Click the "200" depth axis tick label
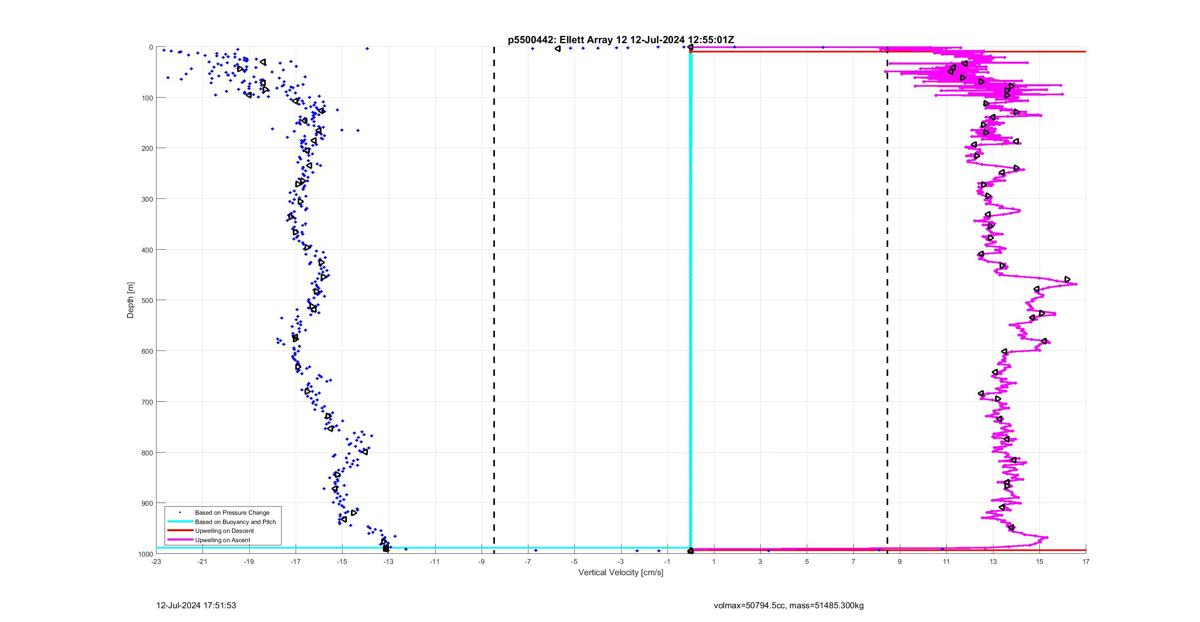1200x622 pixels. point(146,148)
